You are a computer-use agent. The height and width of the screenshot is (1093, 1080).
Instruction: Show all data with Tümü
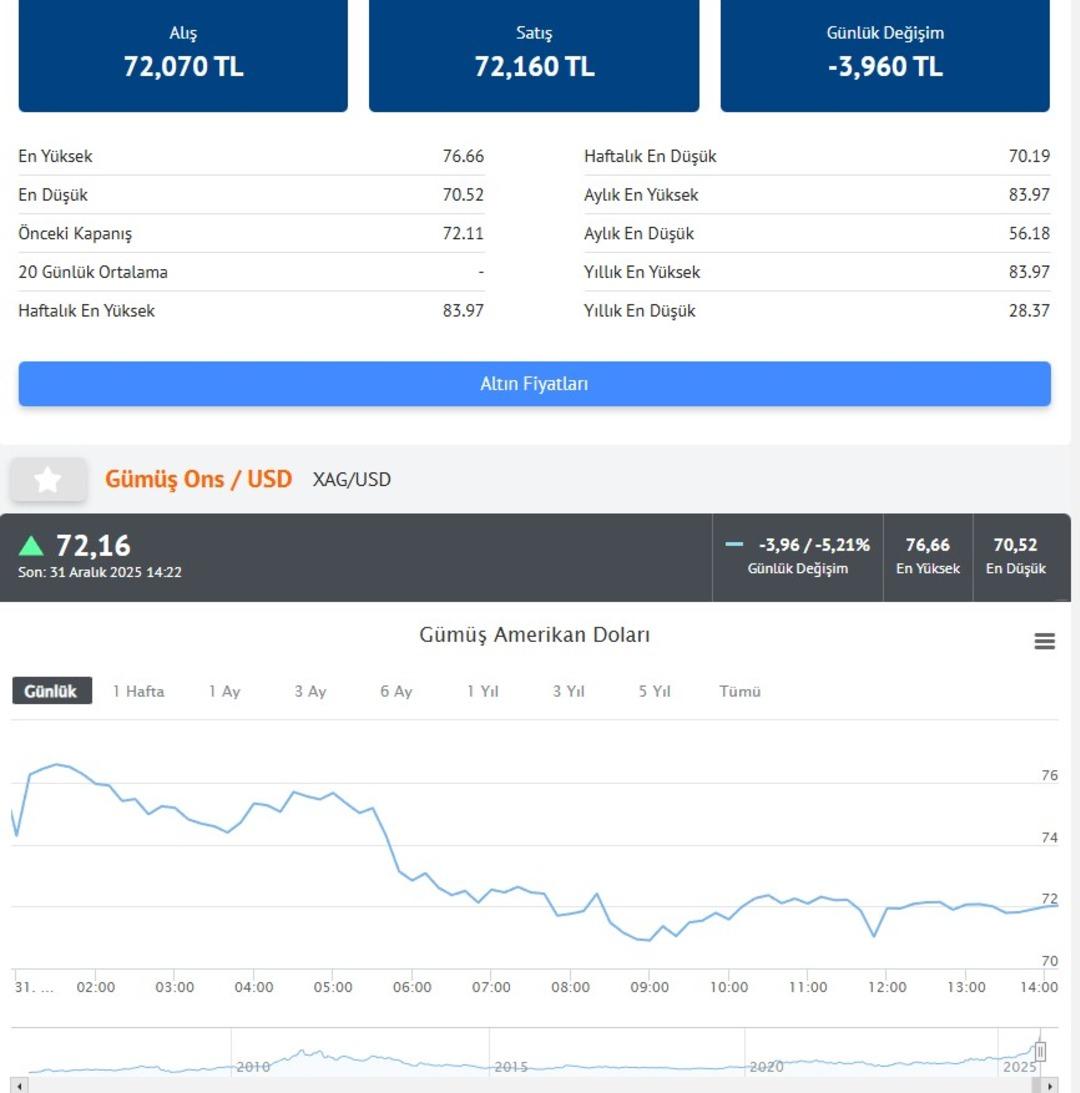(x=740, y=691)
